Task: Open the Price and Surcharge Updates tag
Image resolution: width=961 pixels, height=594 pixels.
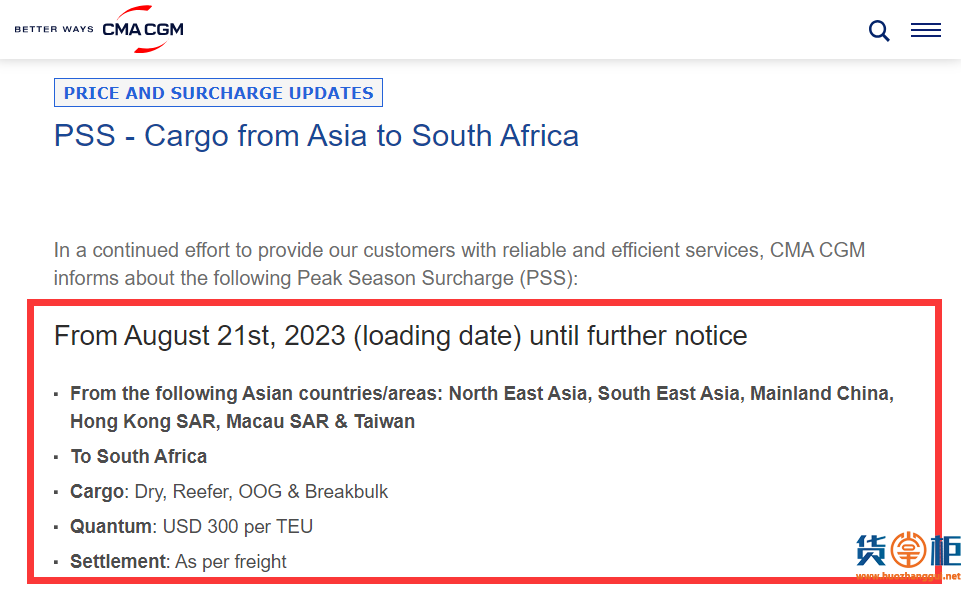Action: pyautogui.click(x=218, y=93)
